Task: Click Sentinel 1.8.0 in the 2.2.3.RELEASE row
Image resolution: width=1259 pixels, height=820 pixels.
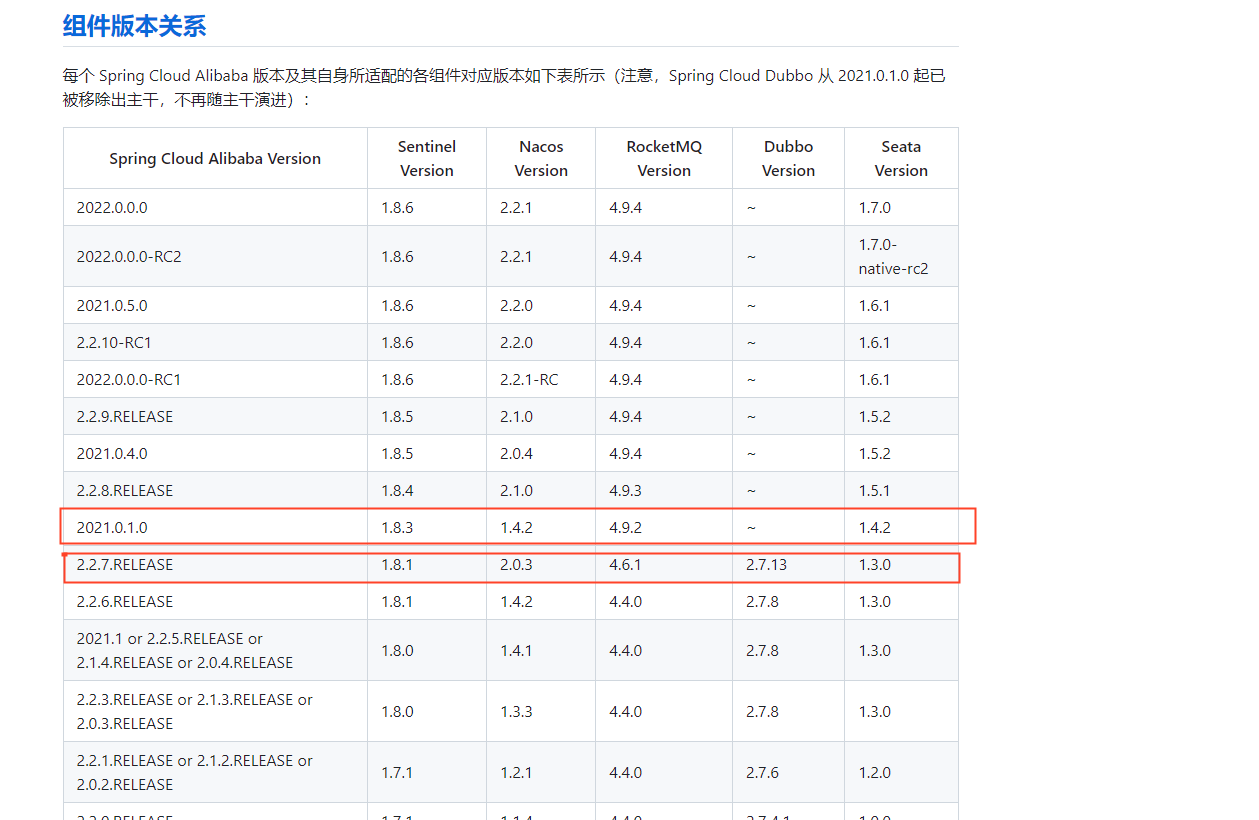Action: click(397, 711)
